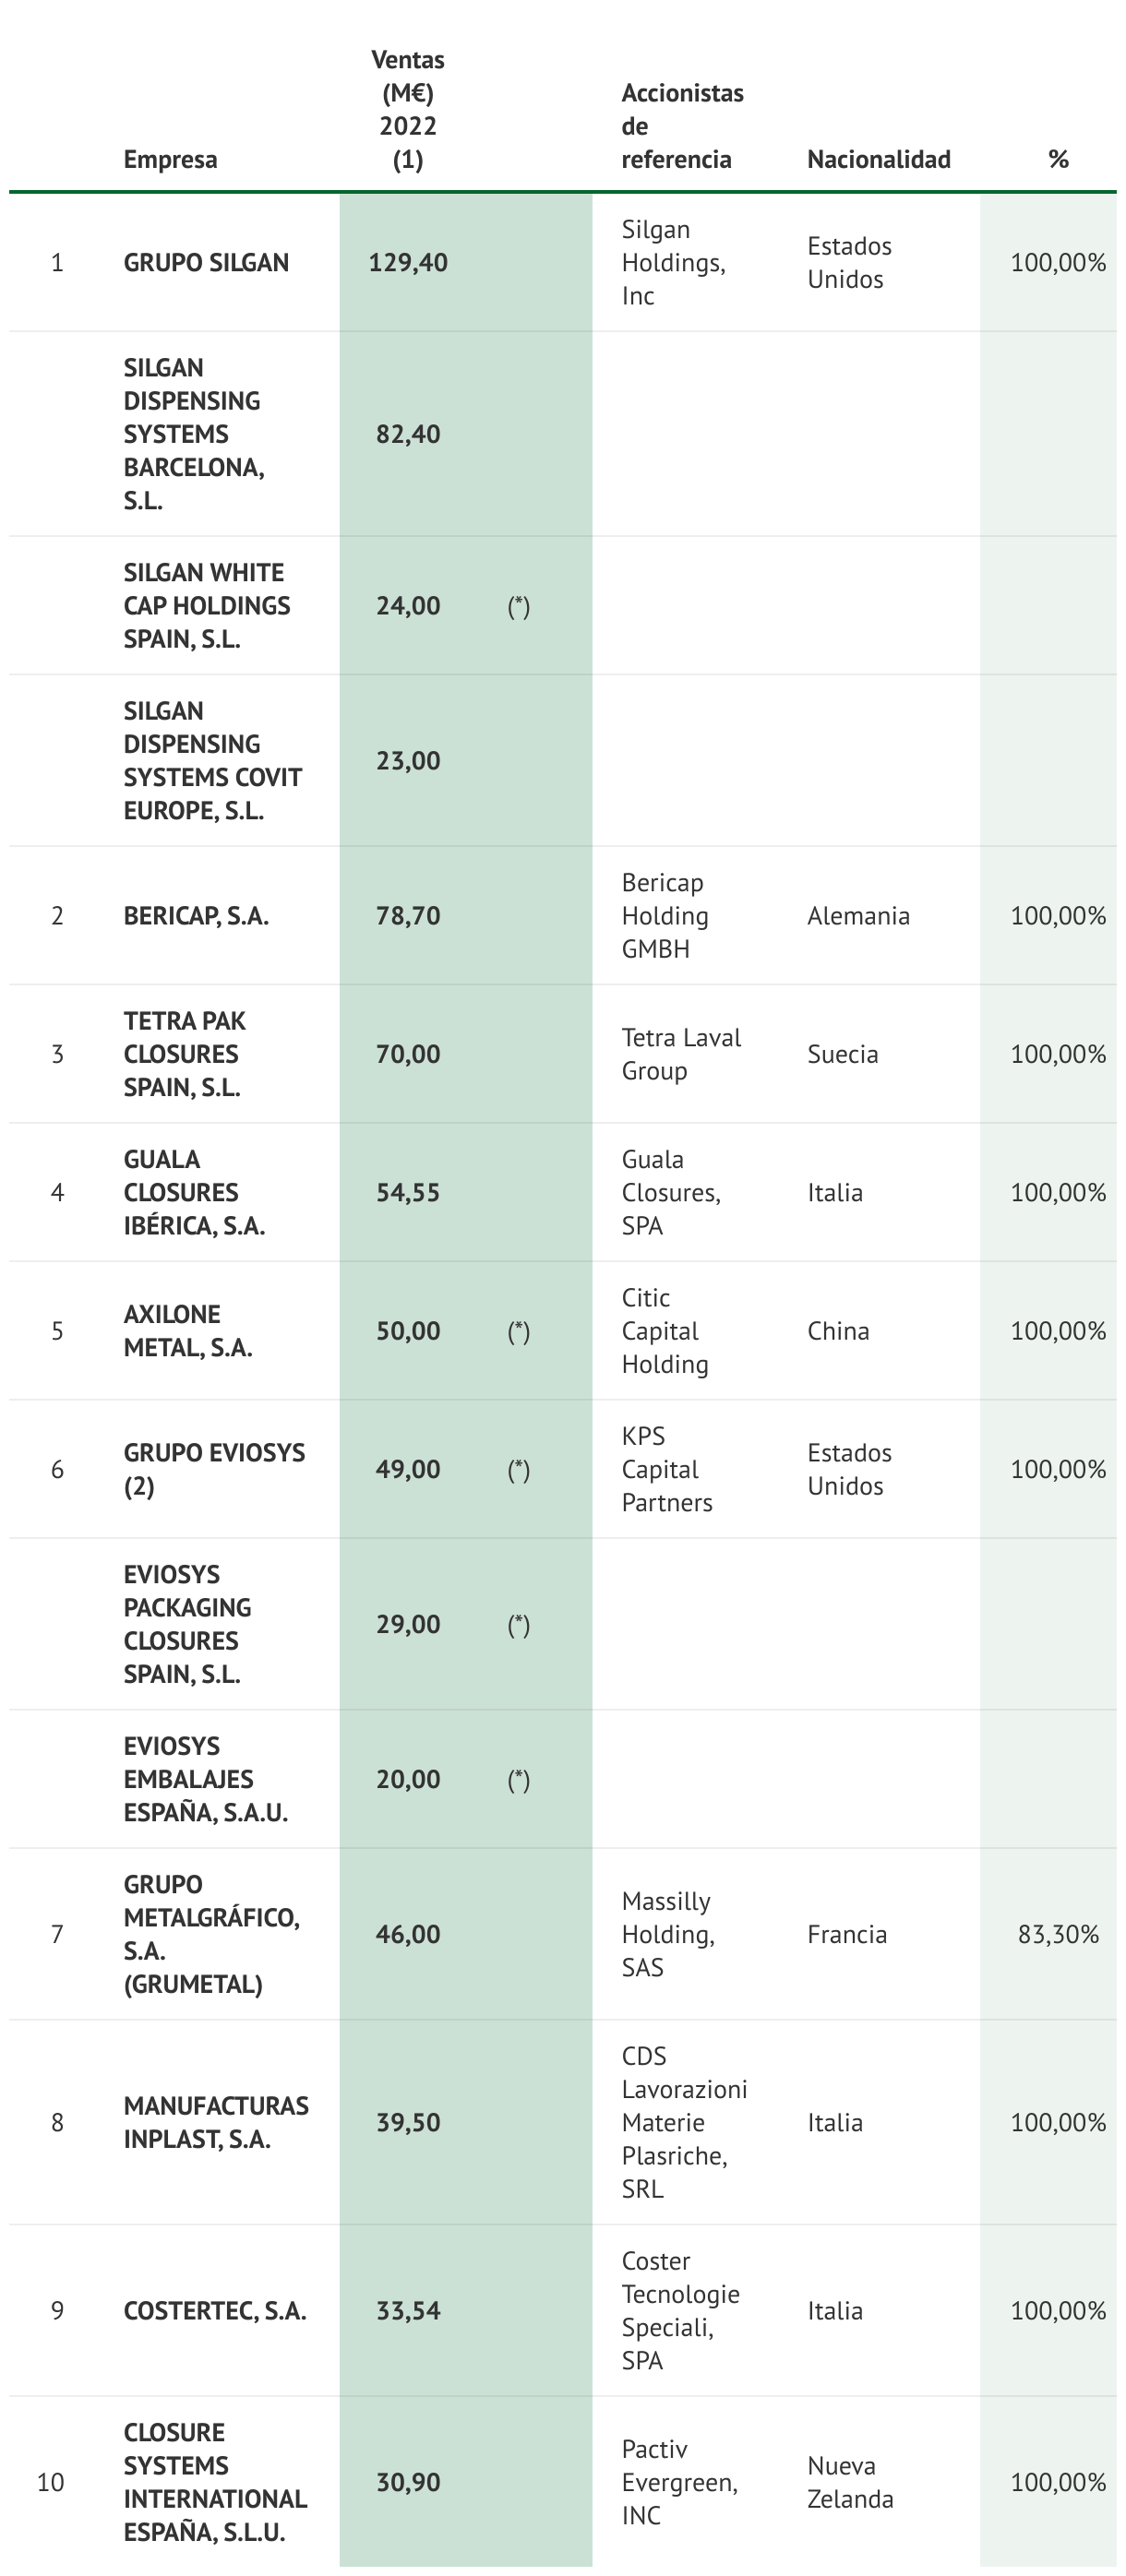The height and width of the screenshot is (2576, 1126).
Task: Click the asterisk note beside 24,00
Action: click(518, 605)
